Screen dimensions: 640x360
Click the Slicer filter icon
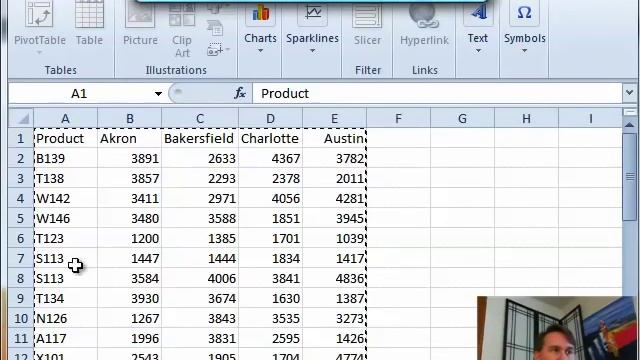click(x=367, y=24)
